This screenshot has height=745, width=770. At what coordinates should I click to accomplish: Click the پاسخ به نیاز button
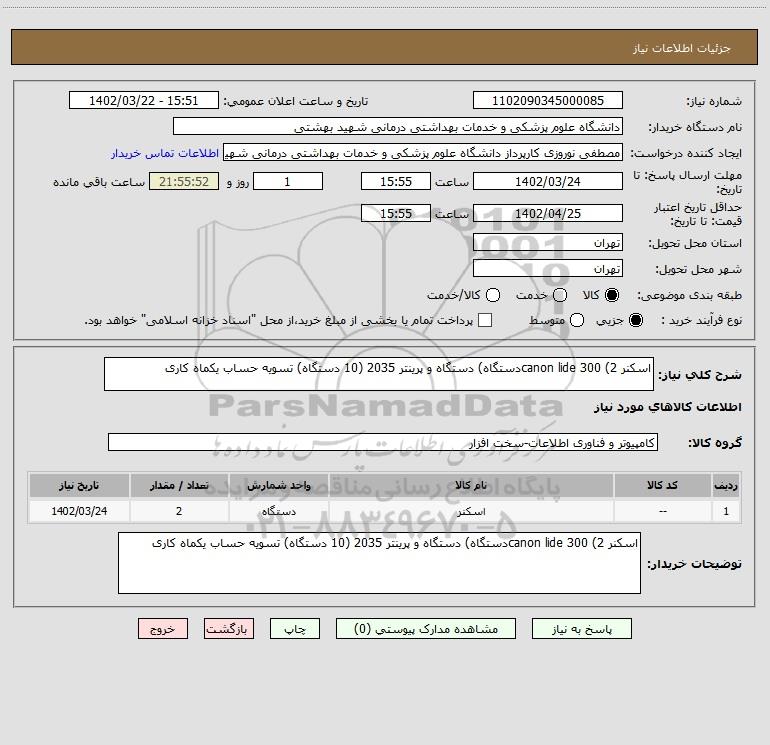tap(581, 629)
